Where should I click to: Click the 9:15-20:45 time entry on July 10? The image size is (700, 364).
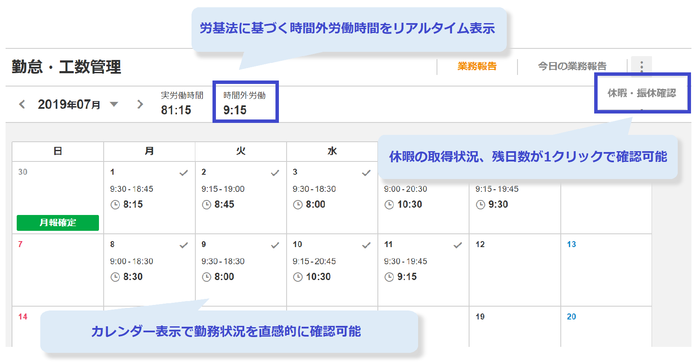(x=314, y=261)
